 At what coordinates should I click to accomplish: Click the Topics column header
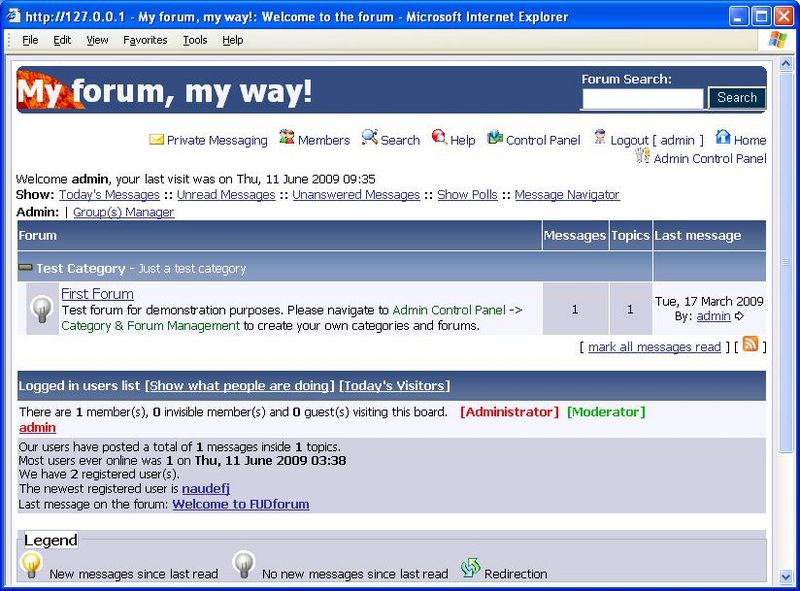pyautogui.click(x=631, y=235)
